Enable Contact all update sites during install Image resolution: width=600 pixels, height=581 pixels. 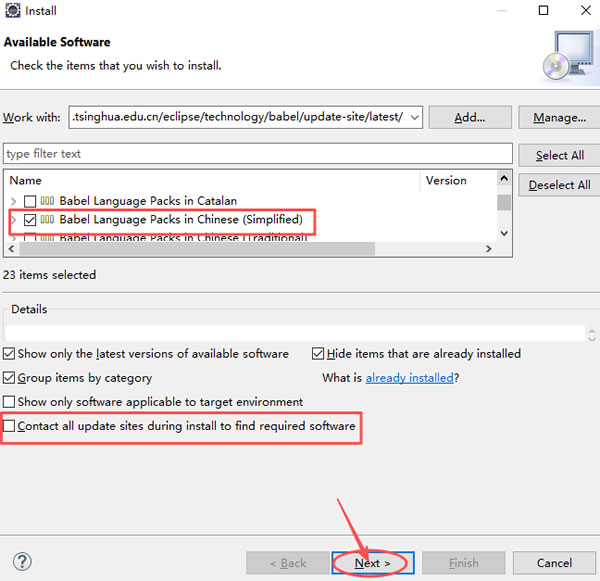[x=10, y=427]
